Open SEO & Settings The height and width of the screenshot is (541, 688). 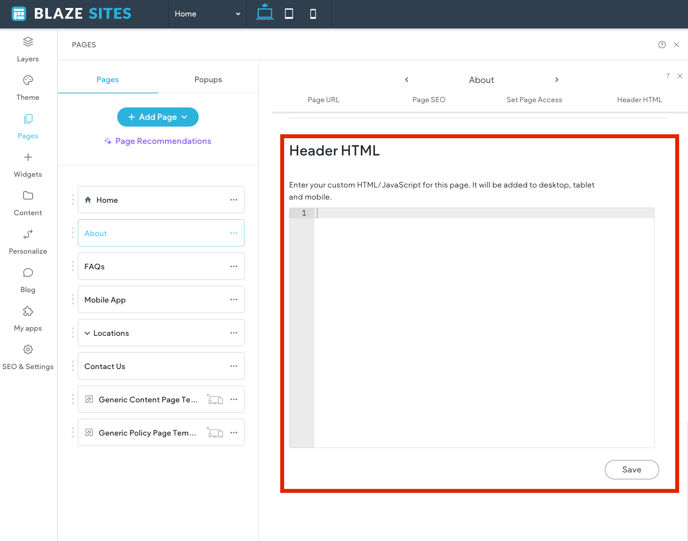click(28, 357)
